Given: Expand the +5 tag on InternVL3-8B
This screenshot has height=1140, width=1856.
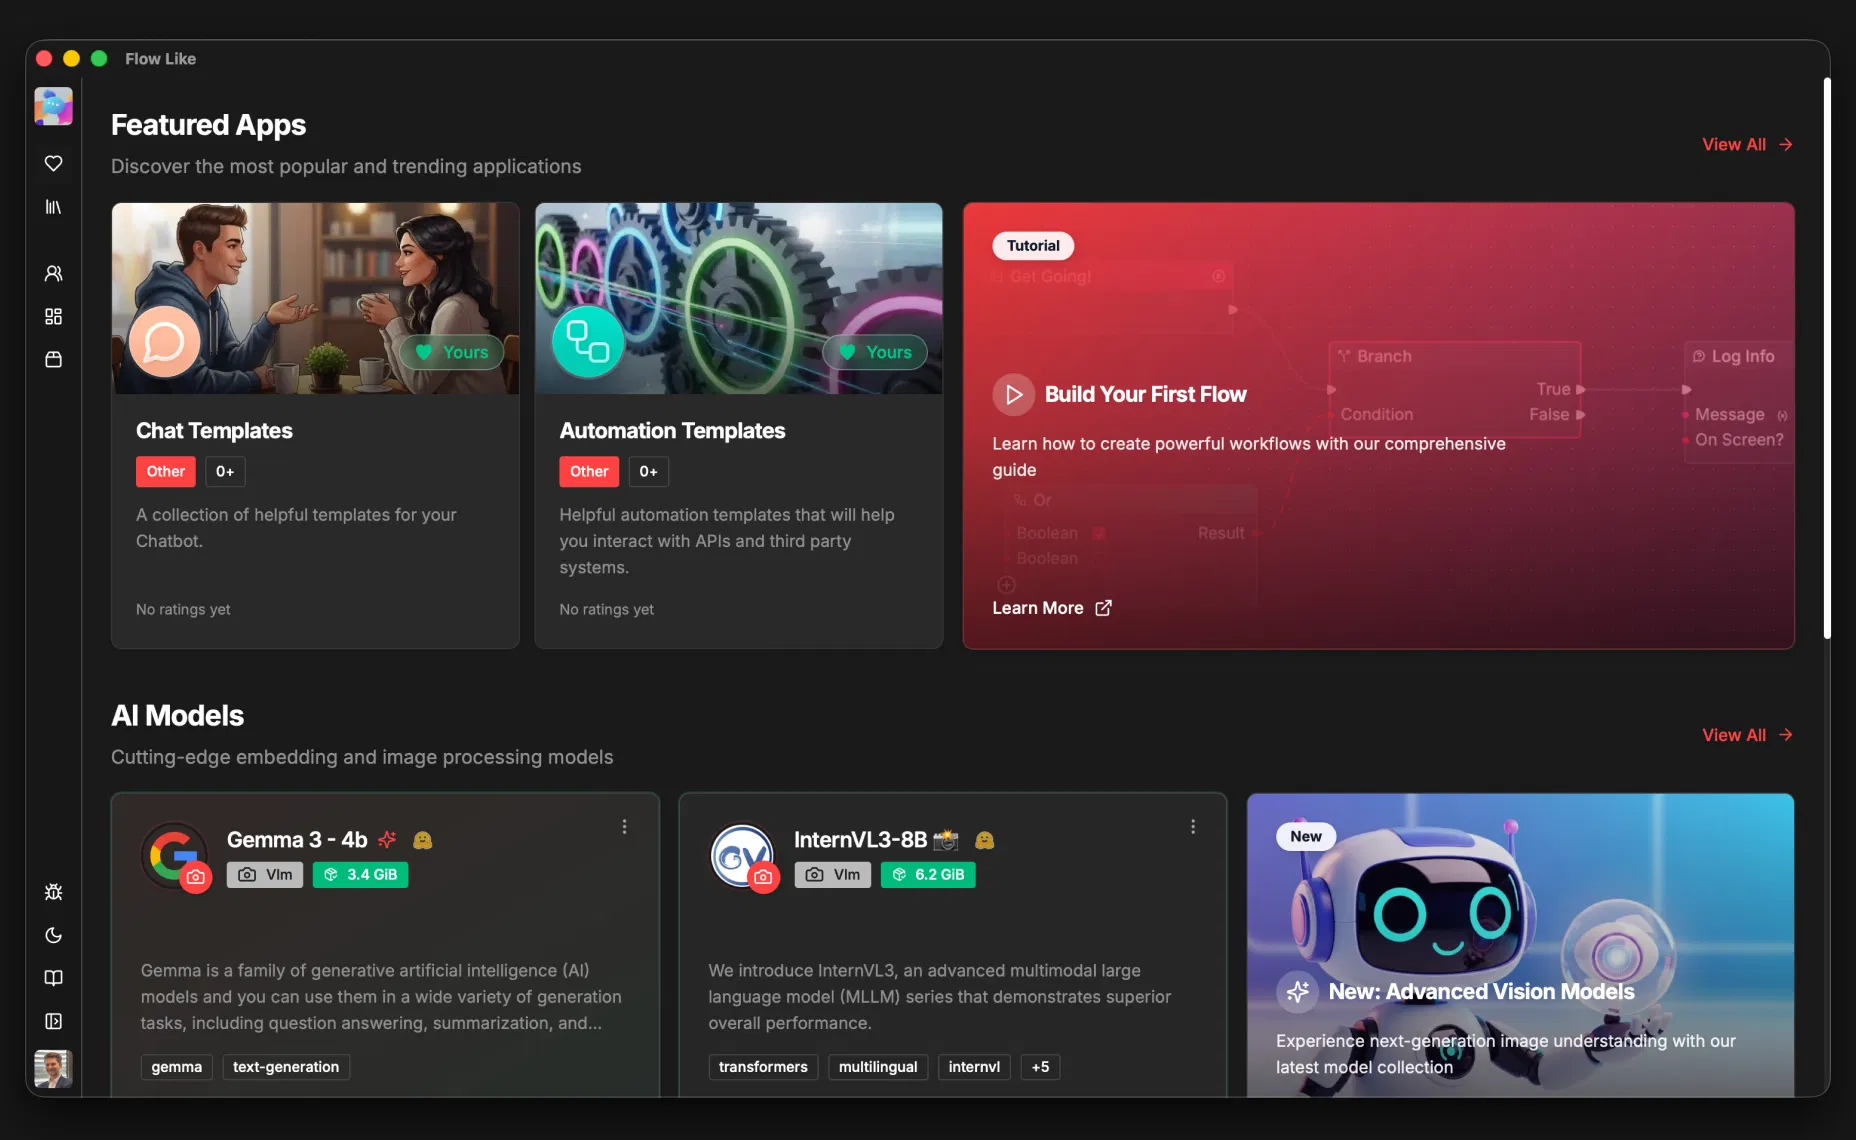Looking at the screenshot, I should (1039, 1067).
